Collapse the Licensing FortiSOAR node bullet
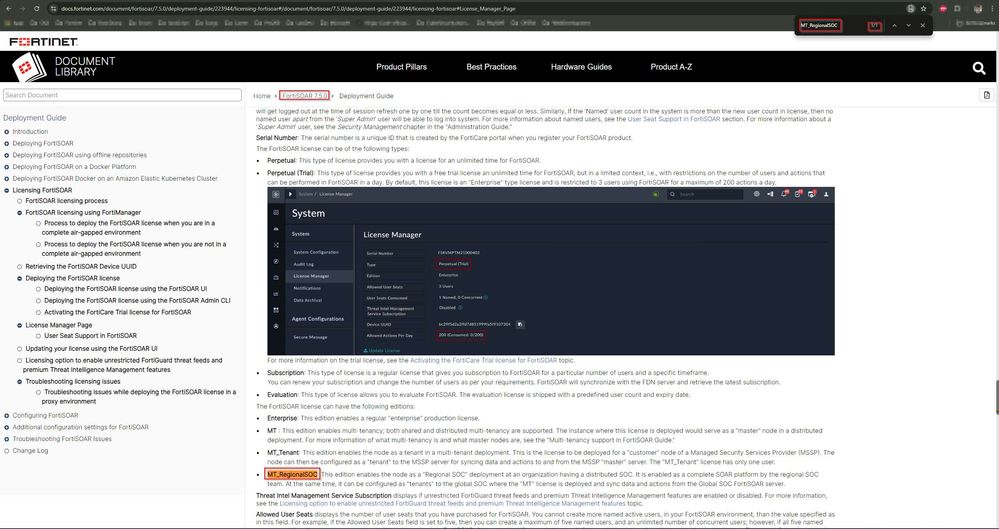 pos(6,190)
